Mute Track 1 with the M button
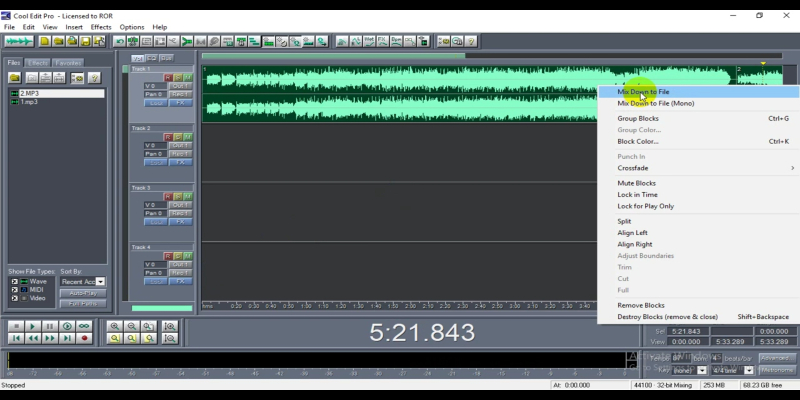This screenshot has width=800, height=400. tap(187, 77)
